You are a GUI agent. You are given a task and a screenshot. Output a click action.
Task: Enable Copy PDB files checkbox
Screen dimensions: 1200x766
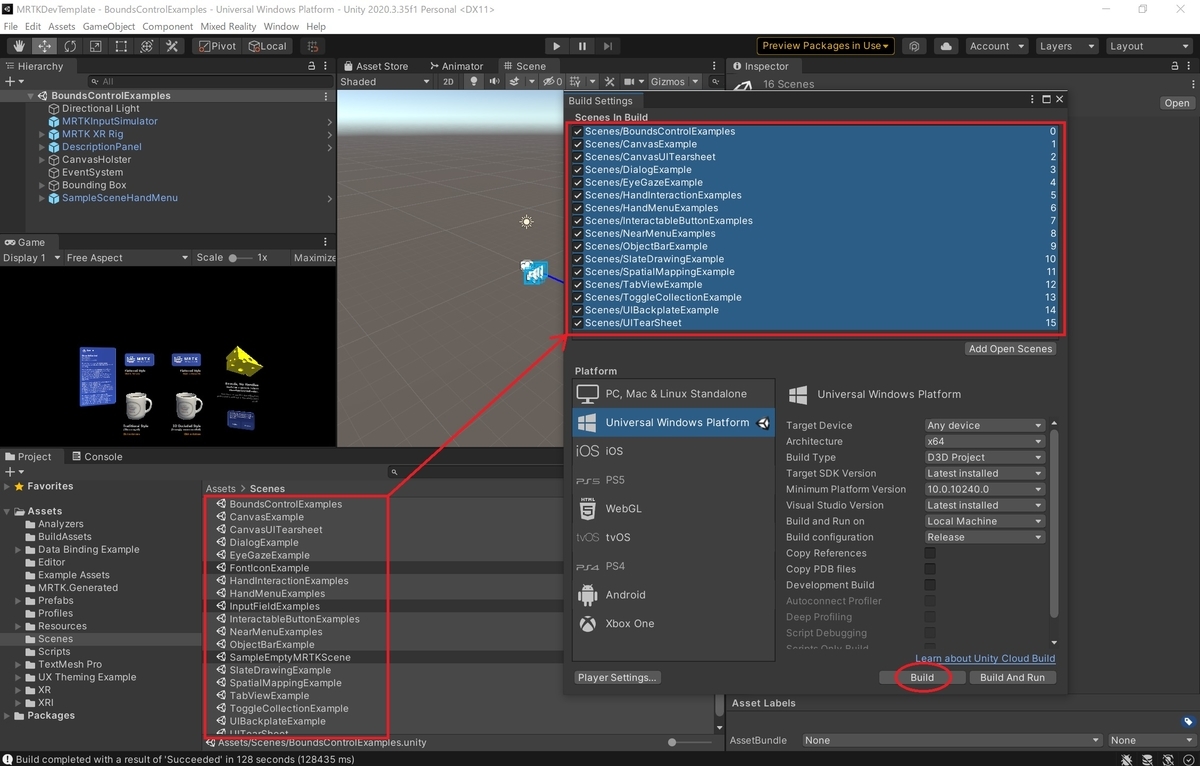coord(930,569)
